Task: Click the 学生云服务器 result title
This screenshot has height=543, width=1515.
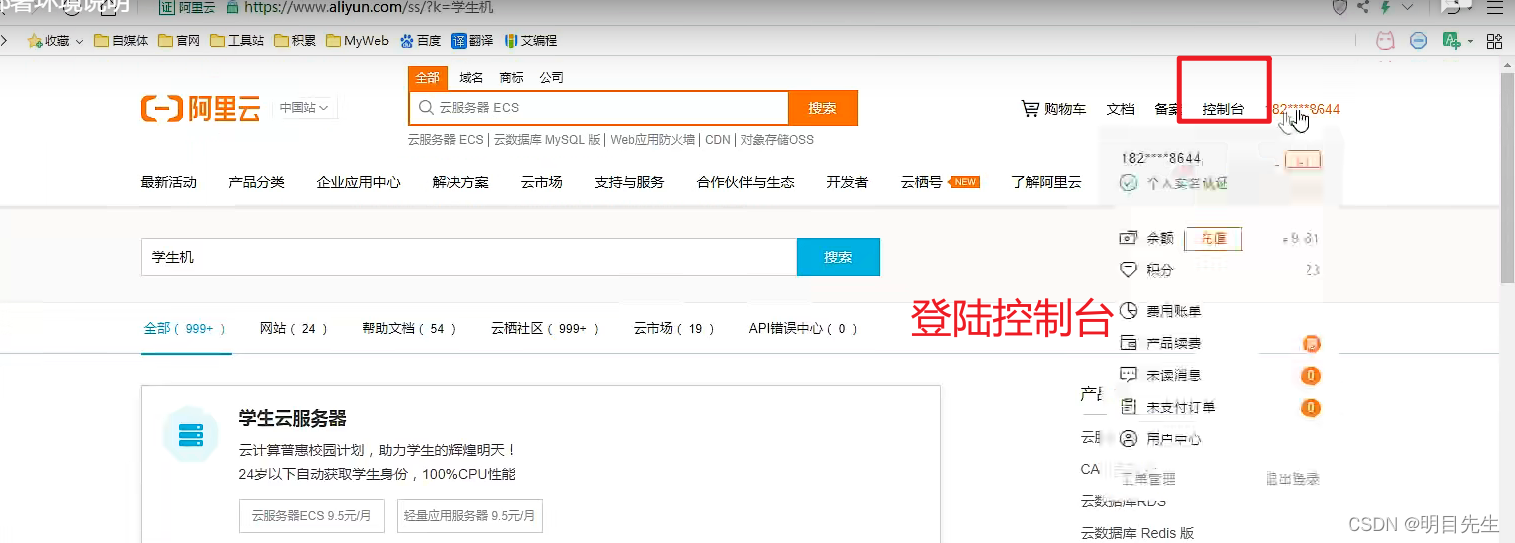Action: pos(292,418)
